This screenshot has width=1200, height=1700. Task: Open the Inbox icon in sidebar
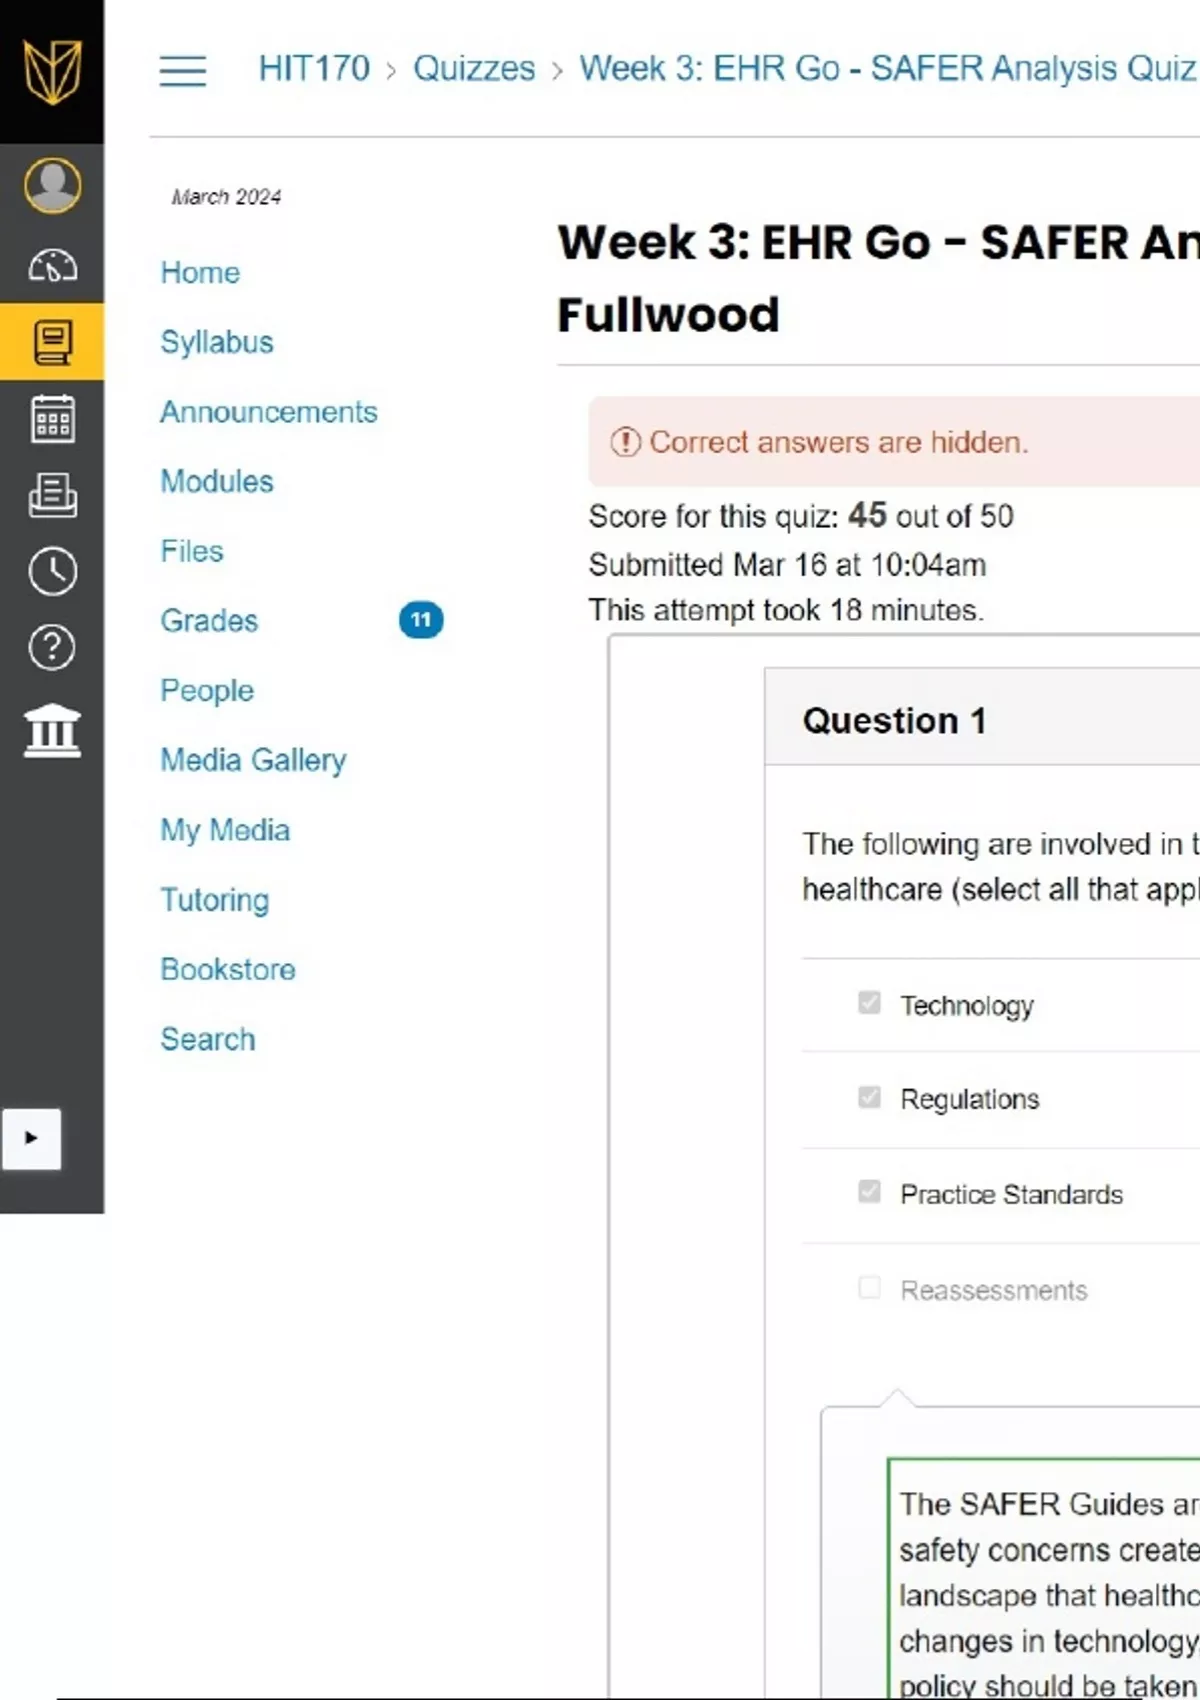tap(52, 495)
